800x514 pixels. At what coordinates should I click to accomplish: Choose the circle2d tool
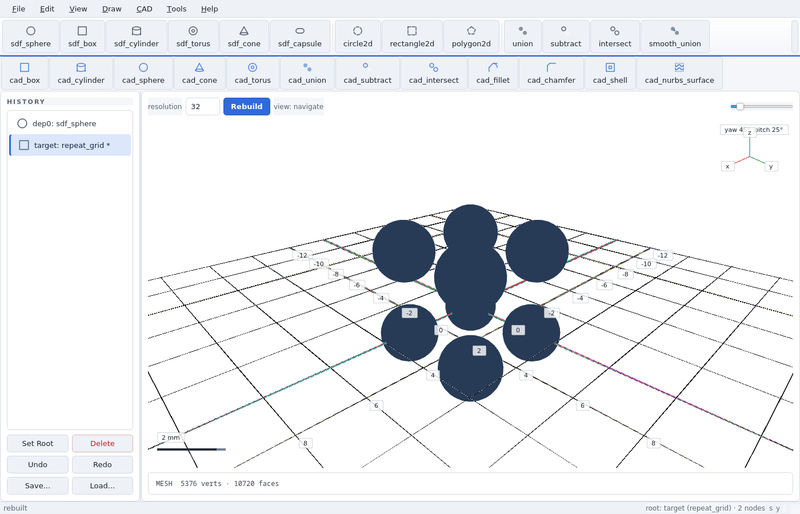click(x=358, y=37)
